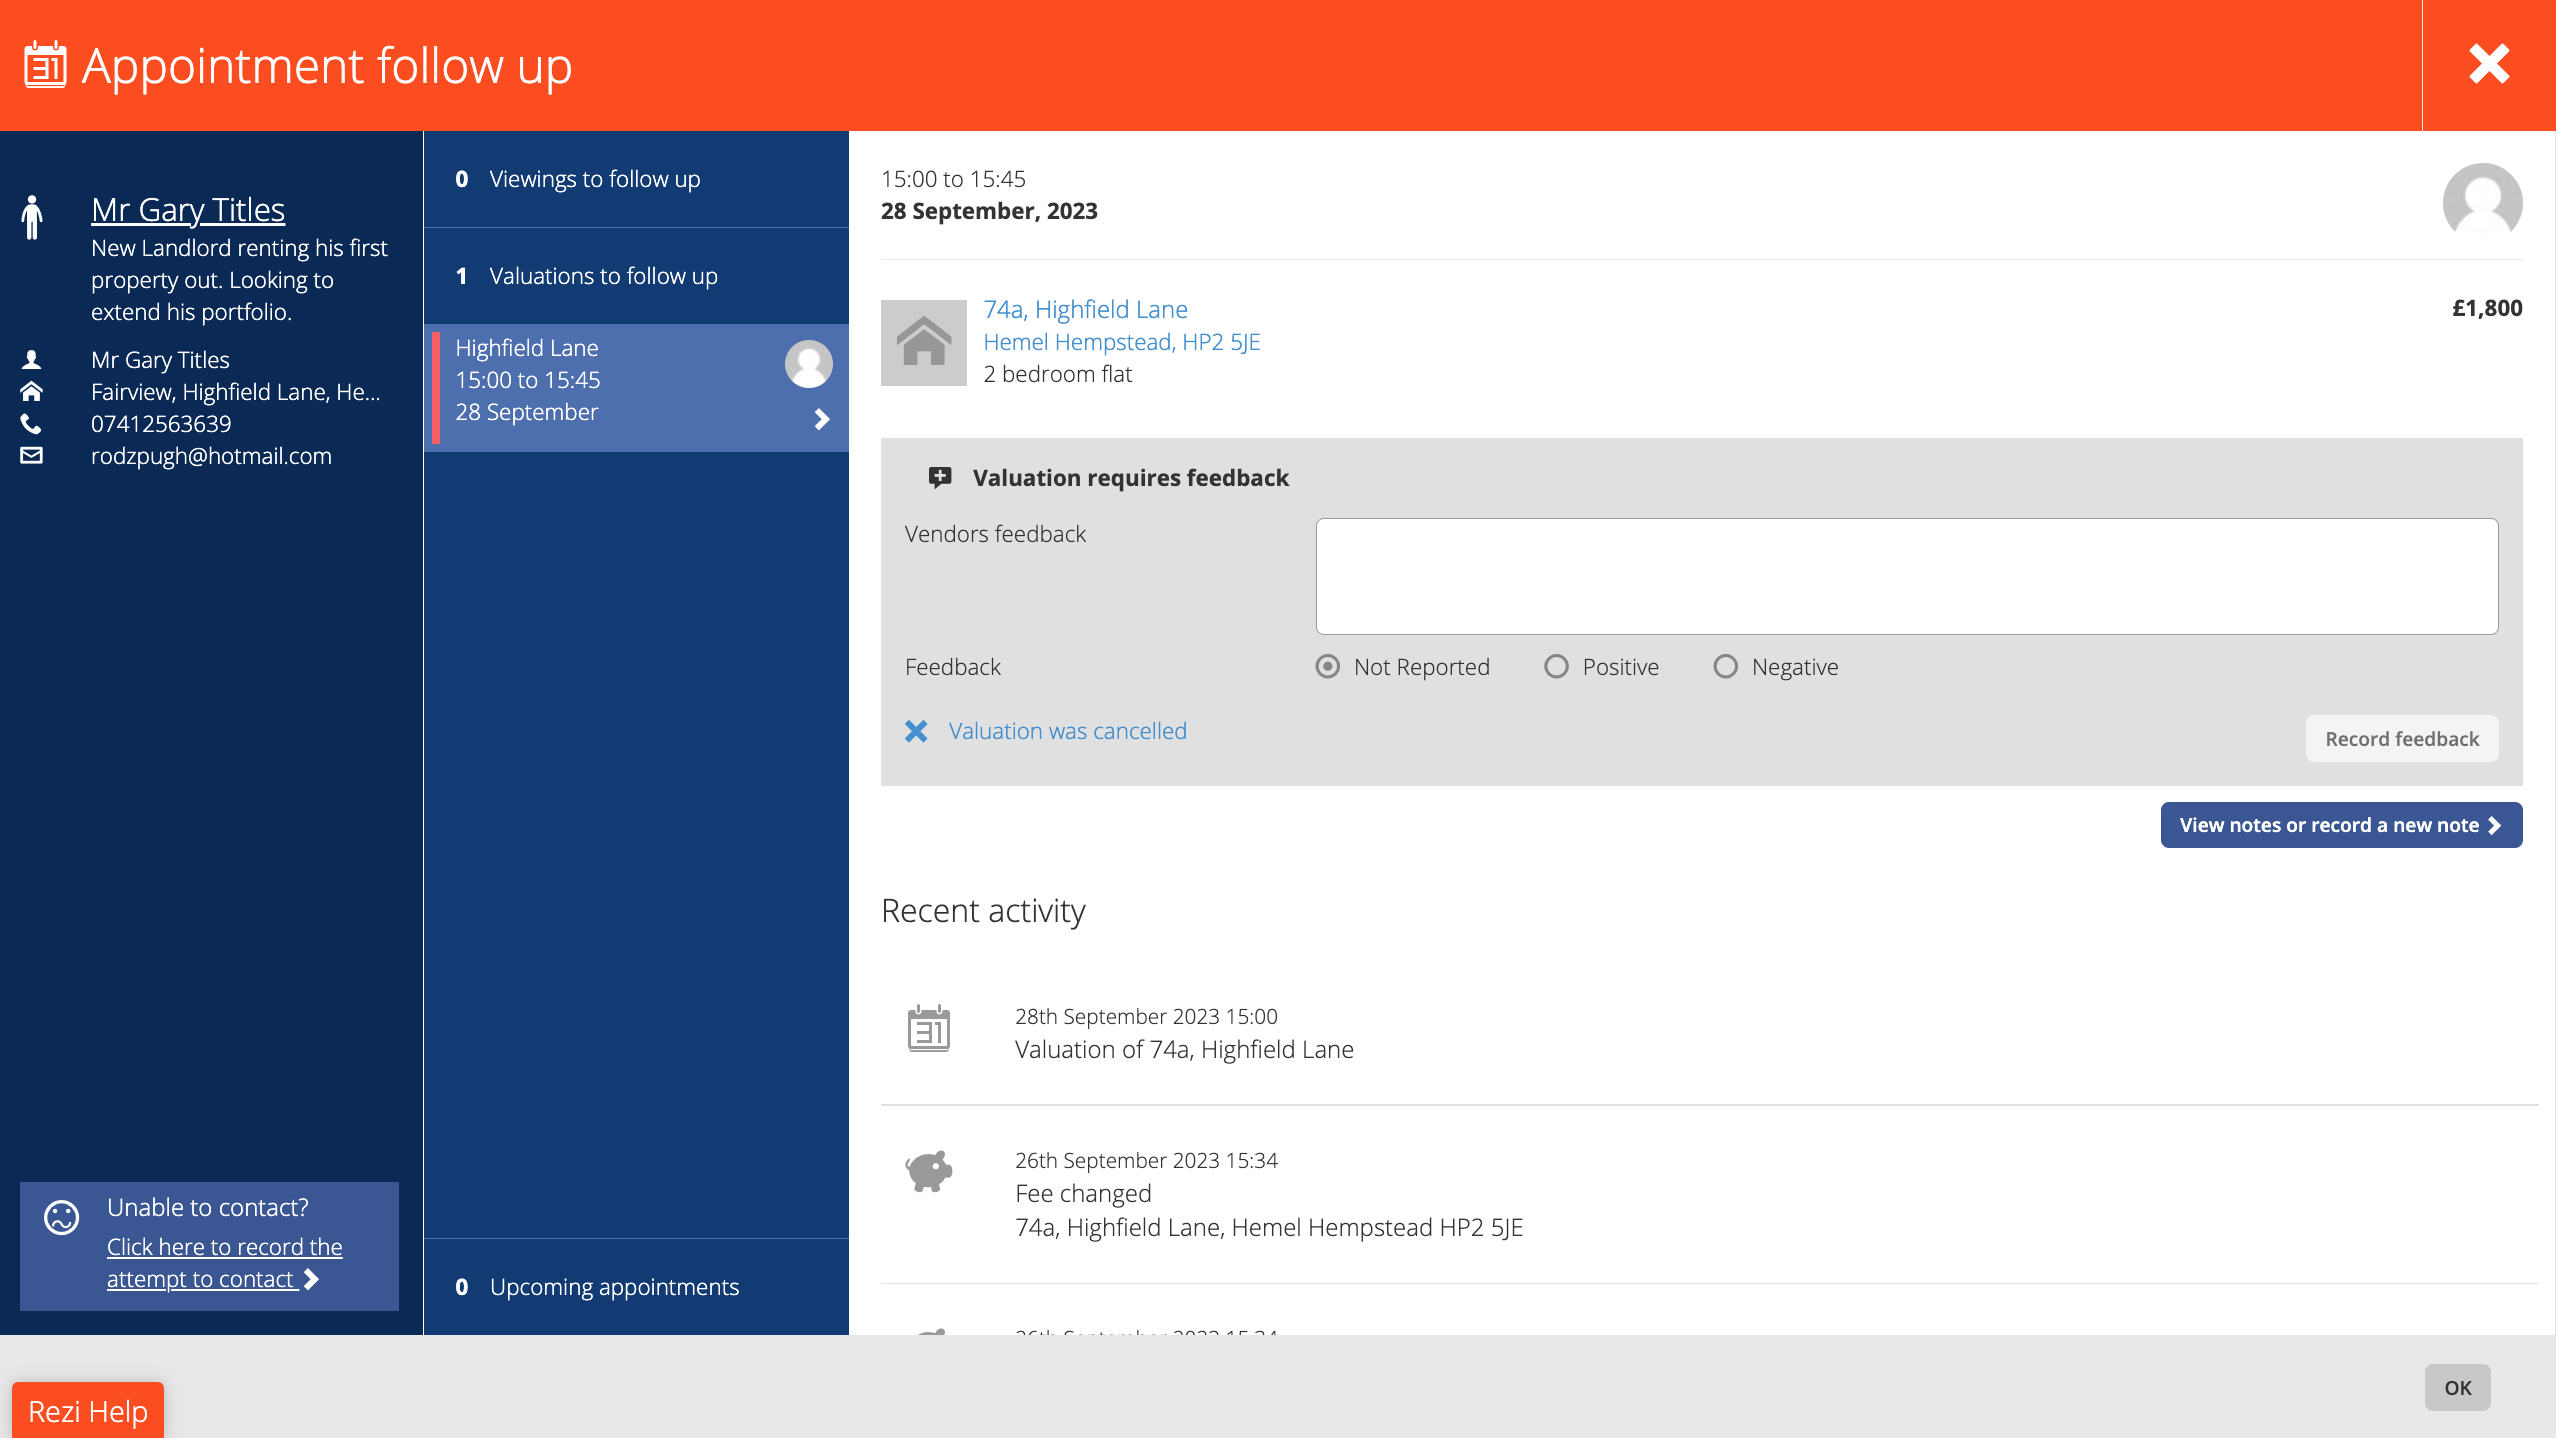Click the property house thumbnail for 74a Highfield Lane

924,343
